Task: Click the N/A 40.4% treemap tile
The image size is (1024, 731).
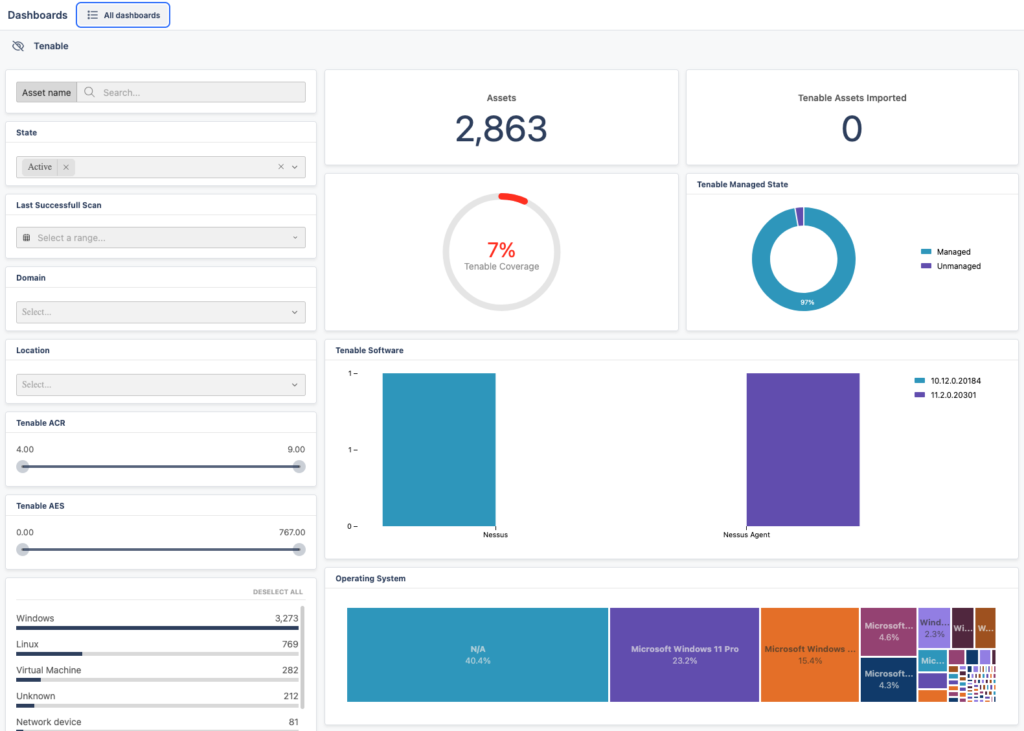Action: click(x=477, y=655)
